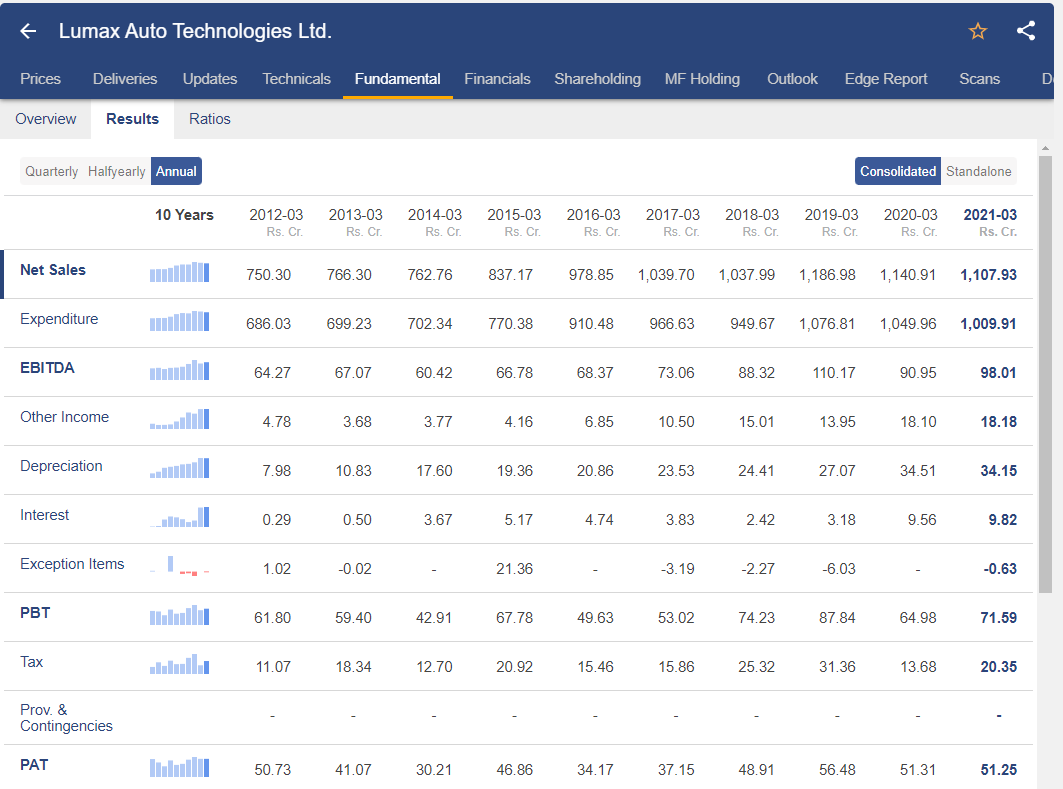Switch to Ratios sub-tab

click(x=209, y=119)
